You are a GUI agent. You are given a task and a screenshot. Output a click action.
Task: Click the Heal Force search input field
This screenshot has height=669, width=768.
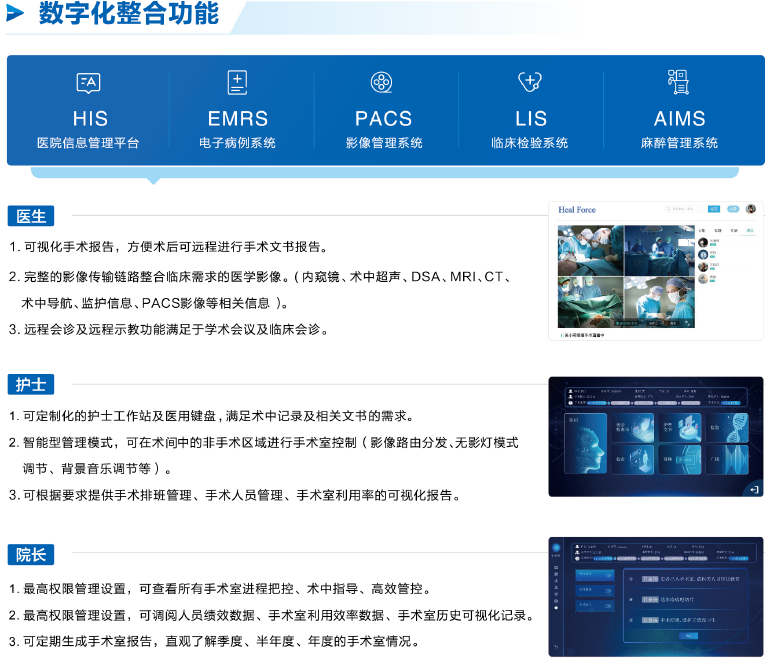click(x=685, y=209)
